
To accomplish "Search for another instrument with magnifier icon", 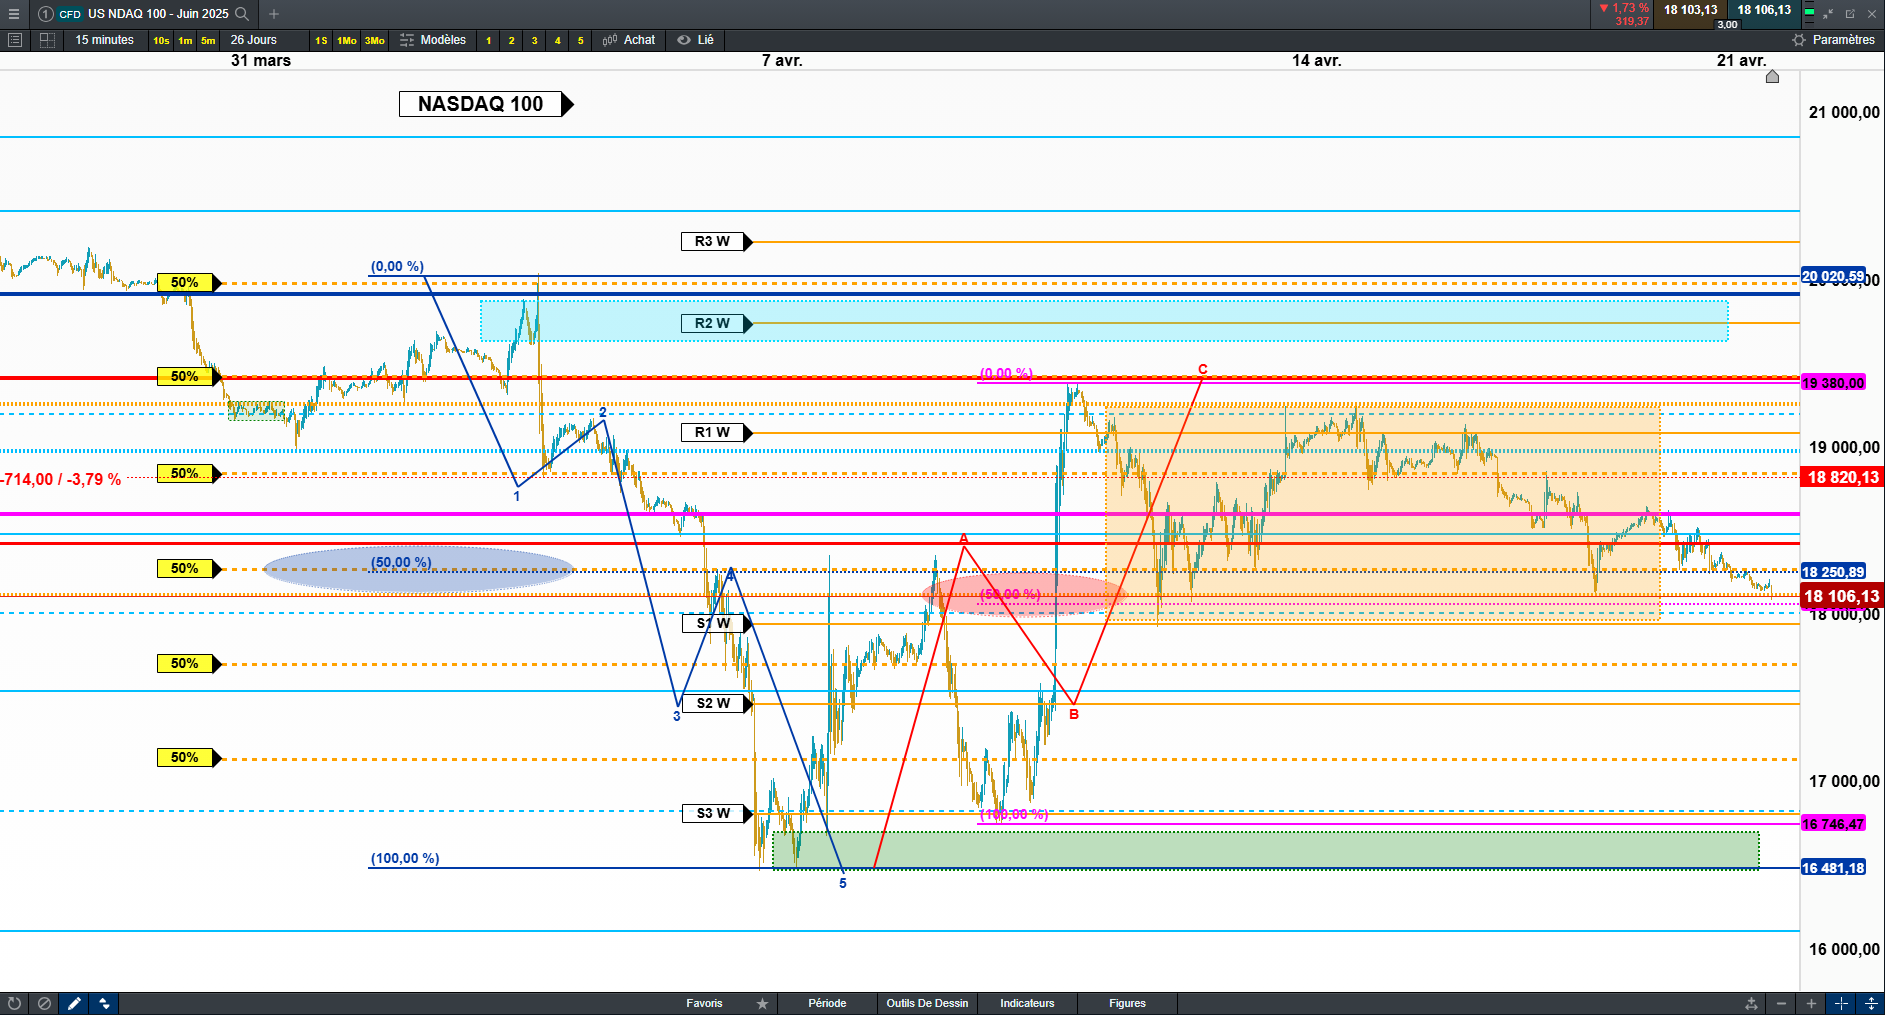I will [242, 14].
